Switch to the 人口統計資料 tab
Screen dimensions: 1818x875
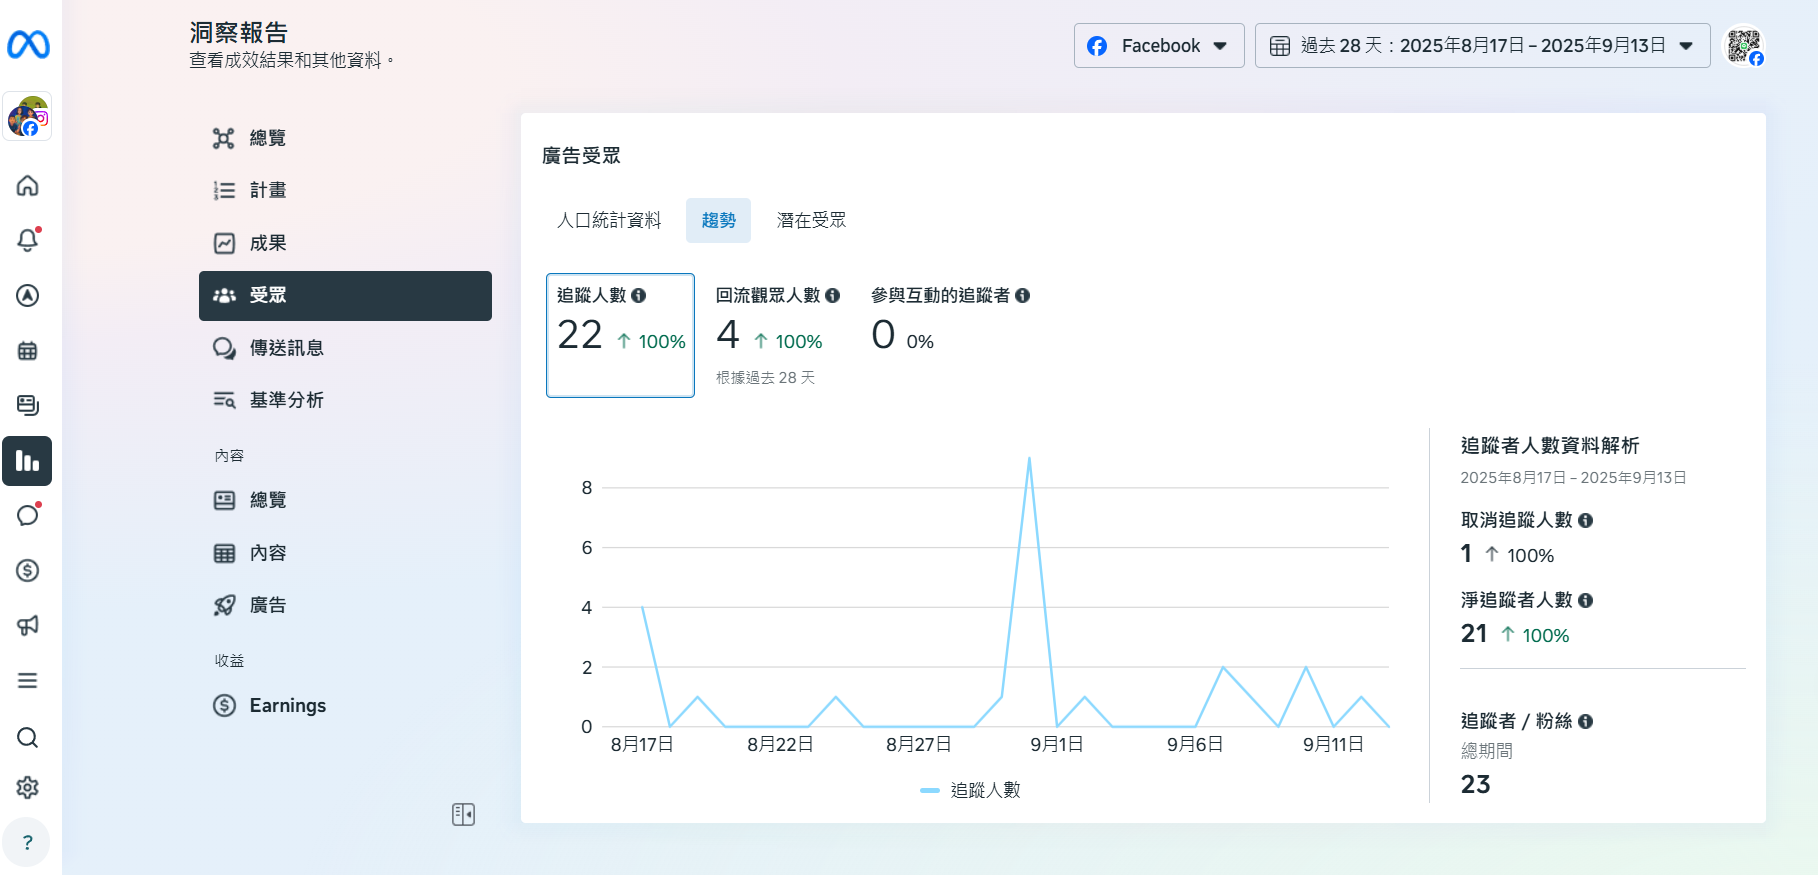(609, 220)
